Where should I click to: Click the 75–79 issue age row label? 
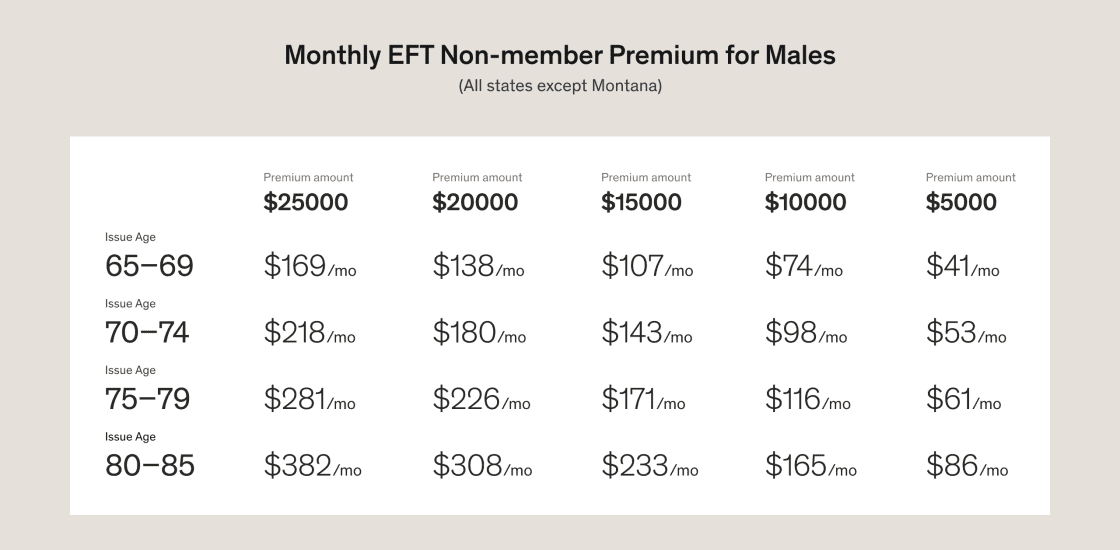click(147, 399)
